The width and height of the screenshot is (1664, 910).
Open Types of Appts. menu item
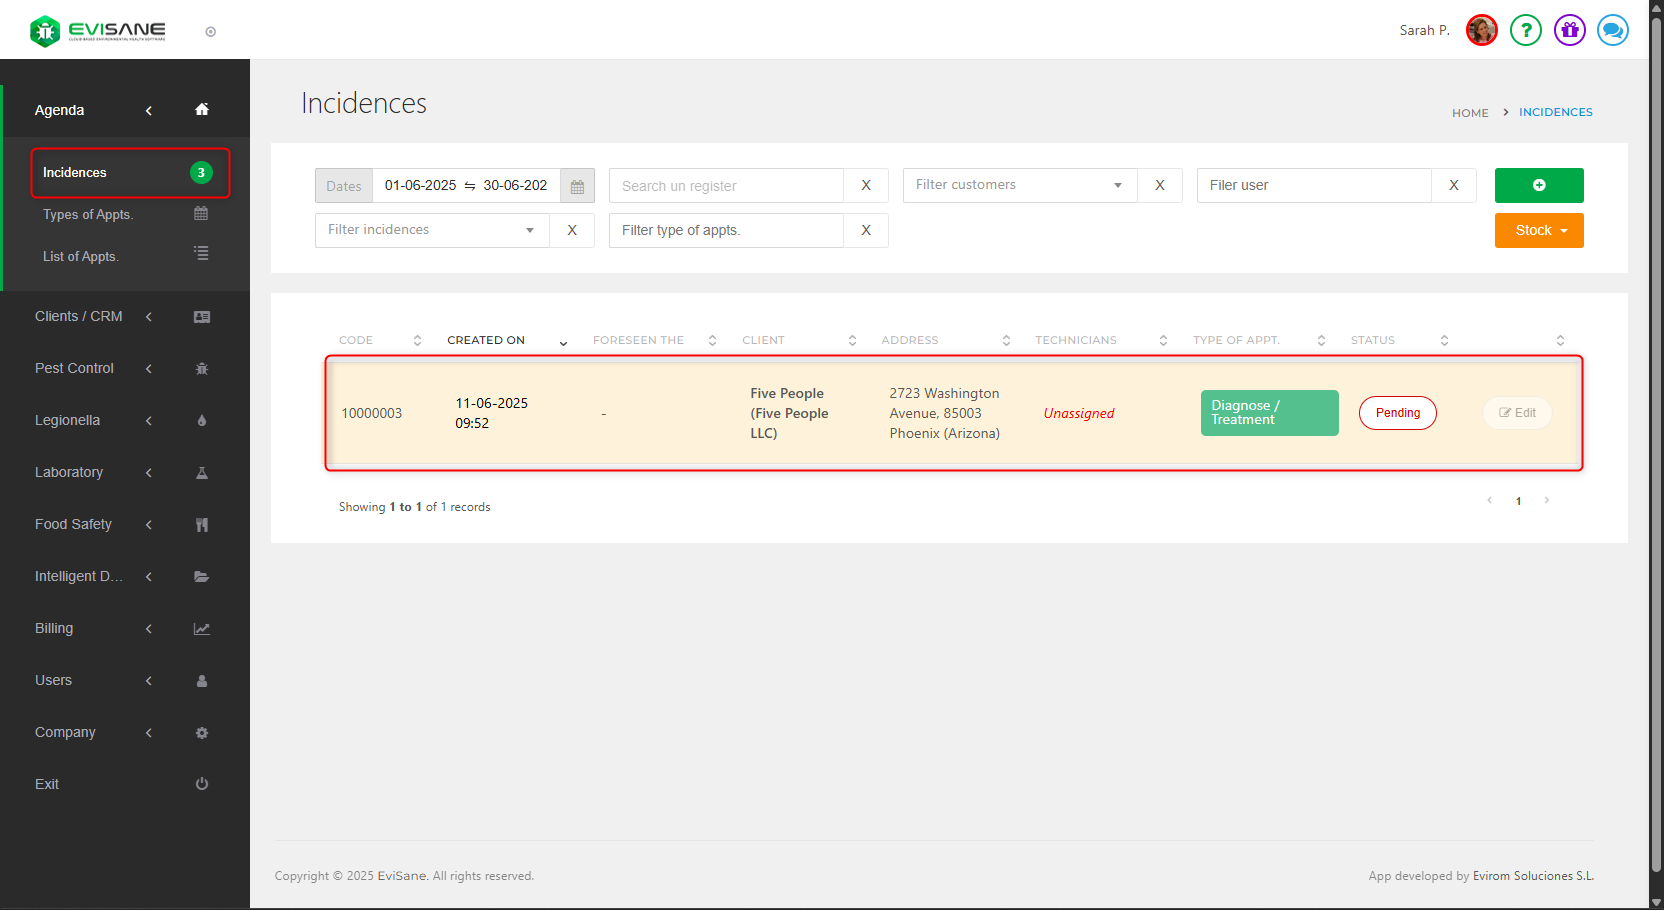88,215
